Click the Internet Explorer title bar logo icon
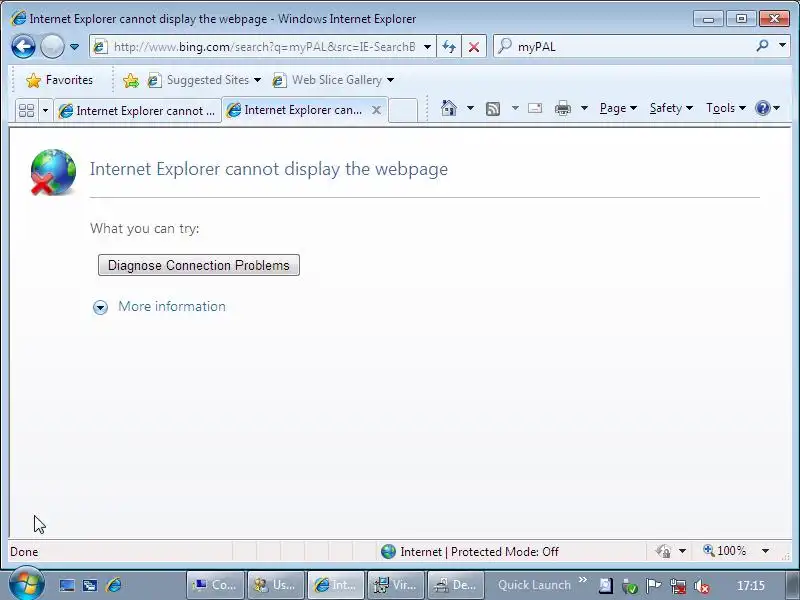Viewport: 800px width, 600px height. pyautogui.click(x=18, y=18)
